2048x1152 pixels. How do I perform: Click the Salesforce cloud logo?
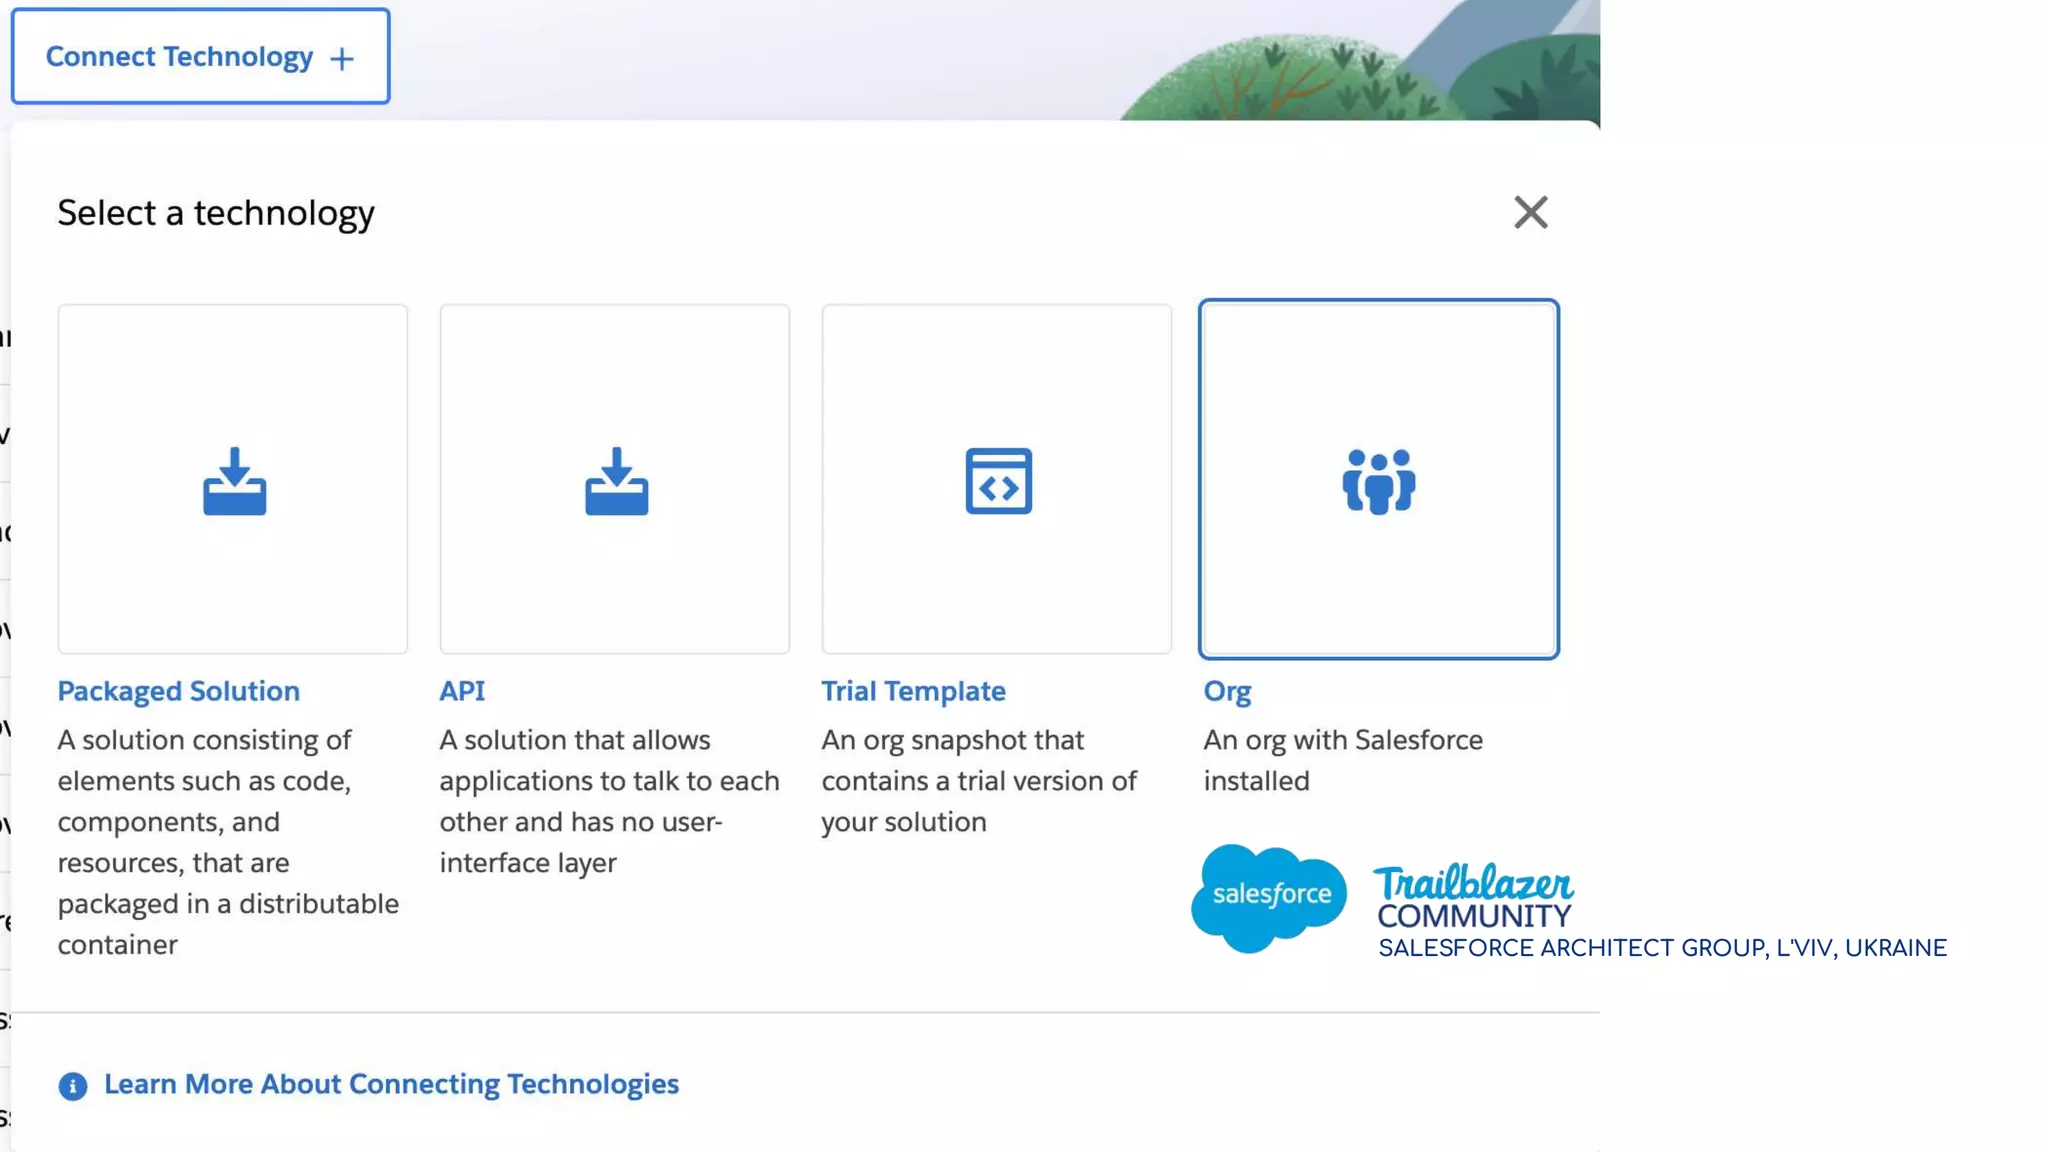point(1269,897)
